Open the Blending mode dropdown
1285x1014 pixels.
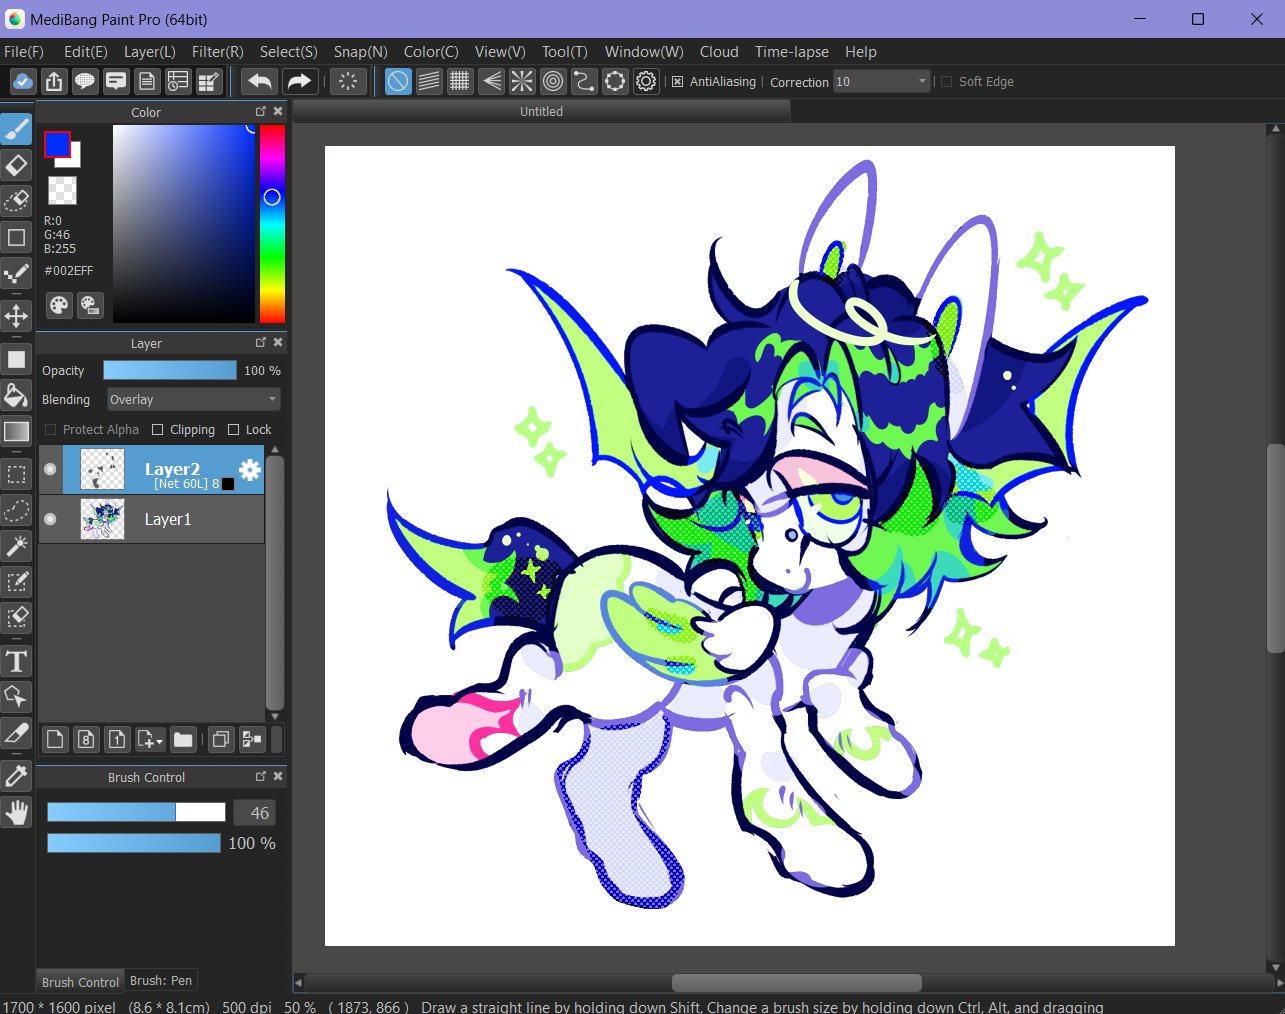tap(194, 400)
